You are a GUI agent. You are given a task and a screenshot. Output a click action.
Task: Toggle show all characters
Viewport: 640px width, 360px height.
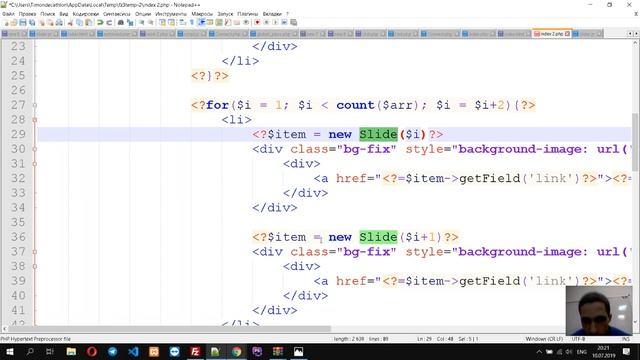coord(191,22)
